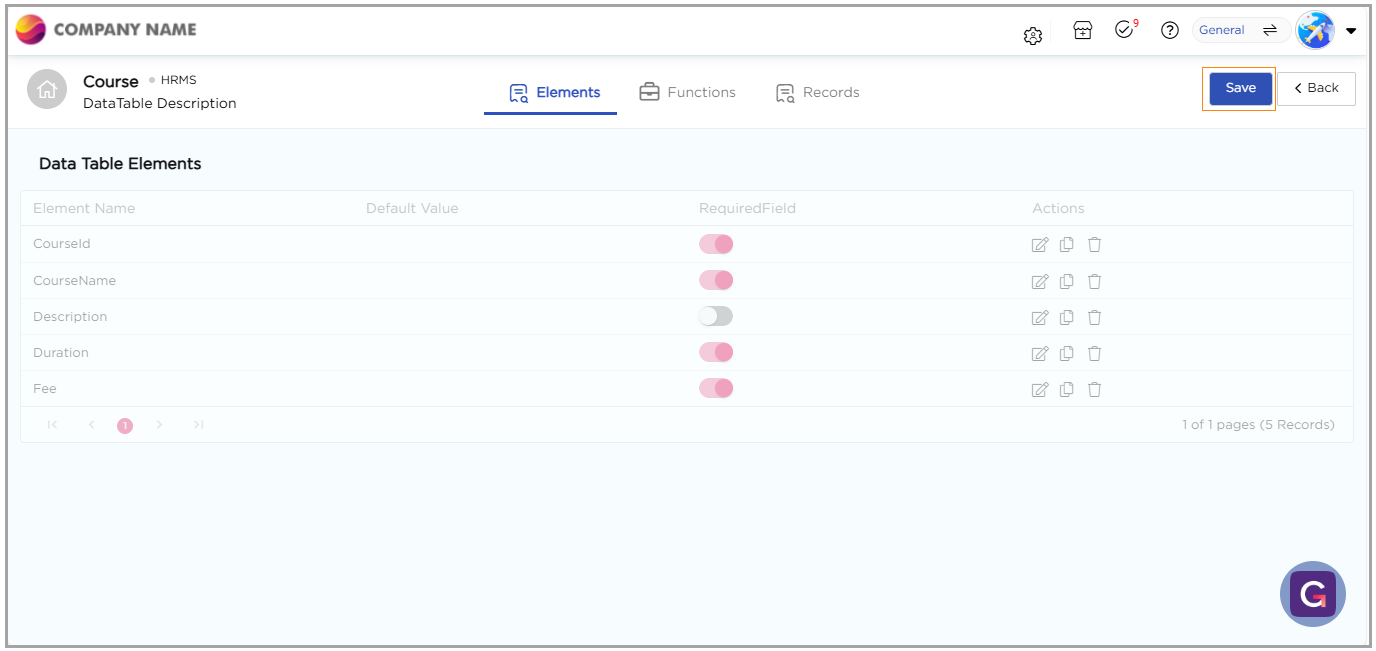
Task: Switch to the Records tab
Action: tap(818, 92)
